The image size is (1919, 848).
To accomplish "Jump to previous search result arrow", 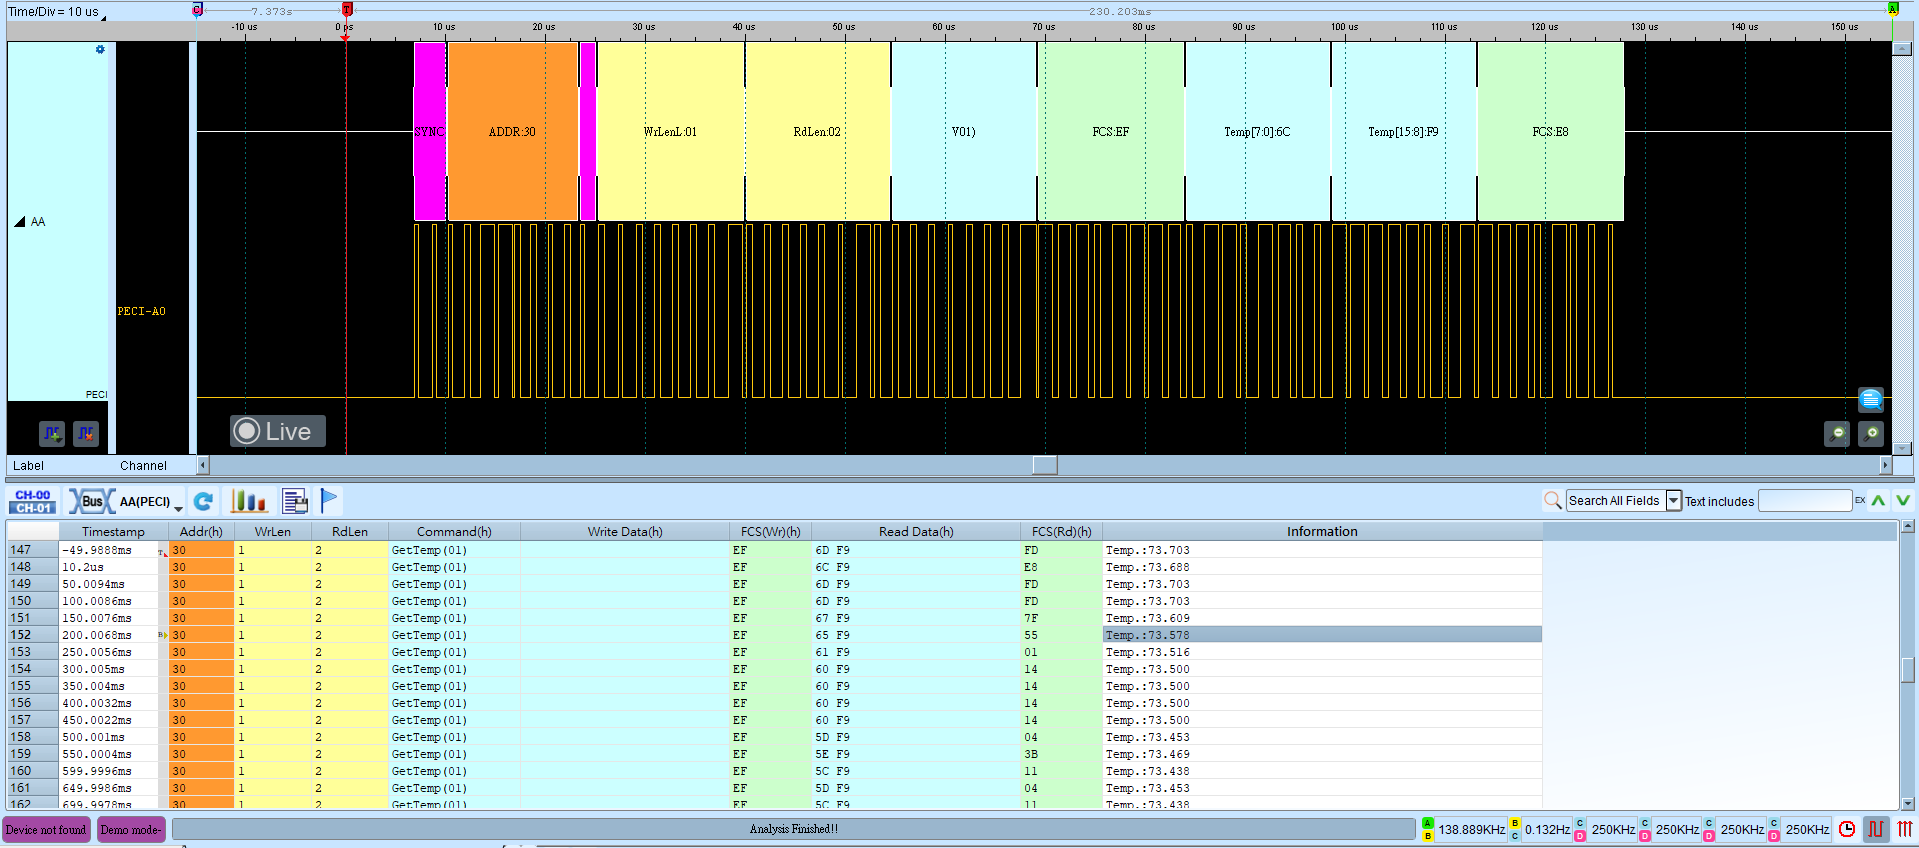I will 1878,500.
